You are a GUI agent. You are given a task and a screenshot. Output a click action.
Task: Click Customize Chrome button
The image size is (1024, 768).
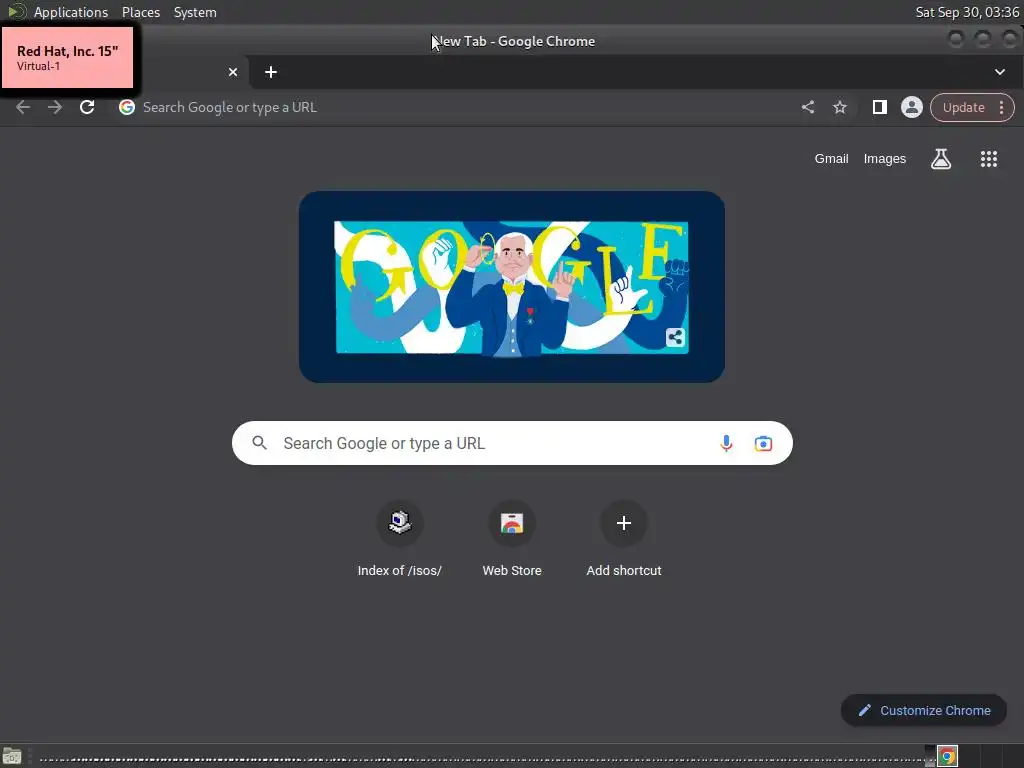click(923, 711)
